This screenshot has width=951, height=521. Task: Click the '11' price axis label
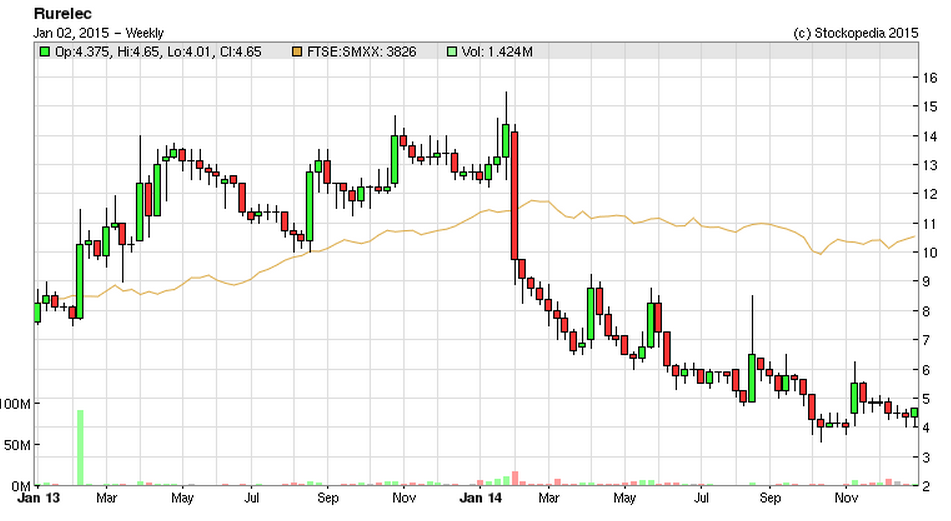point(930,224)
